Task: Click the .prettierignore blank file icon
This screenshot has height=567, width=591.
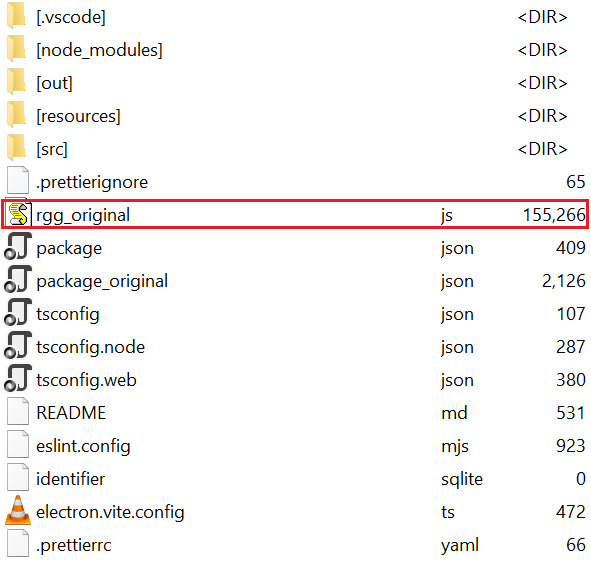Action: (x=18, y=180)
